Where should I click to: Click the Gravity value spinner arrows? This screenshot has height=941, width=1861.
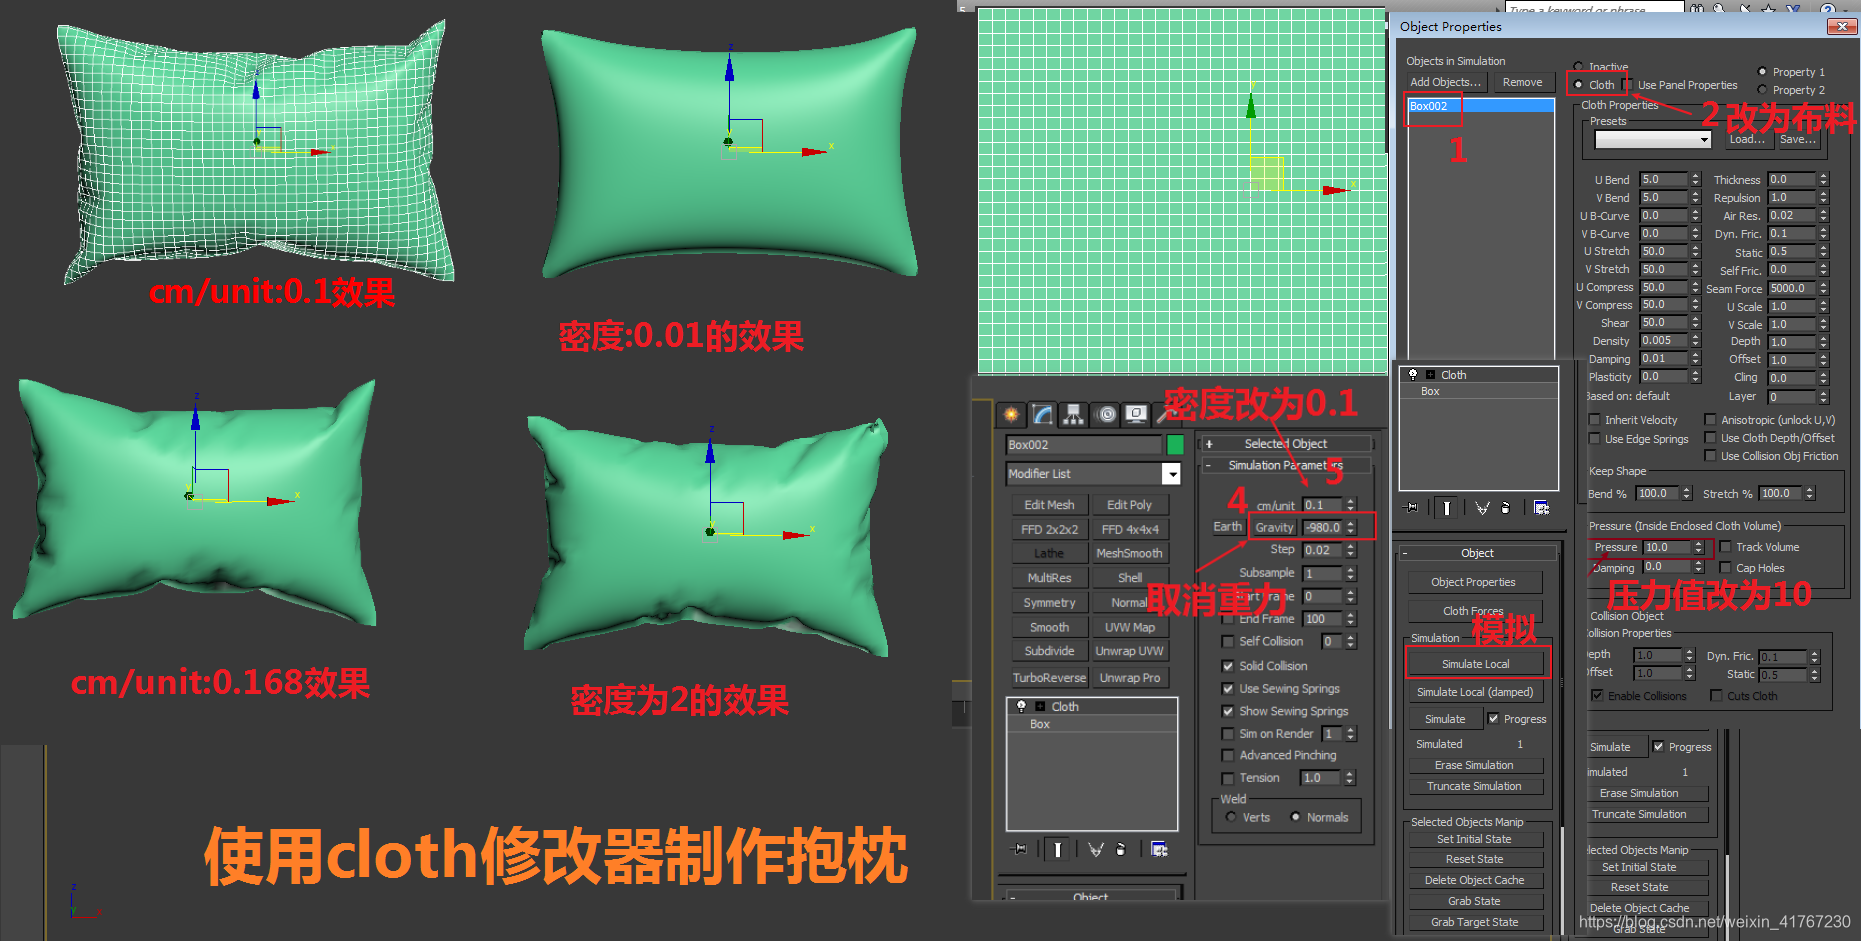(1351, 527)
